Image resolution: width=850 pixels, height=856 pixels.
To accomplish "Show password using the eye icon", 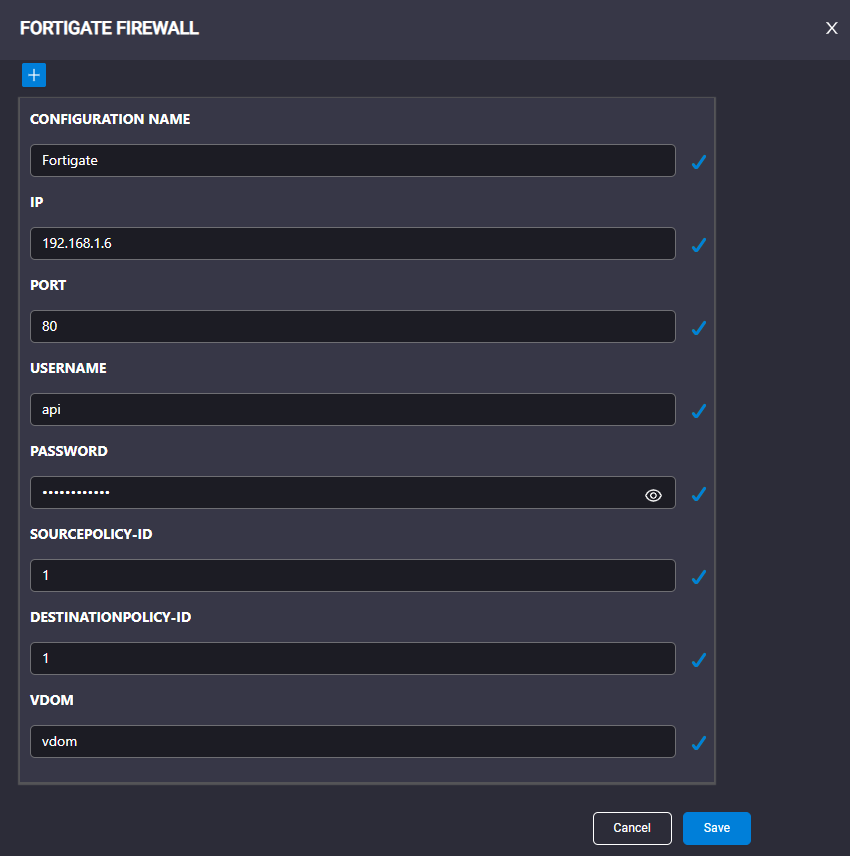I will (653, 495).
